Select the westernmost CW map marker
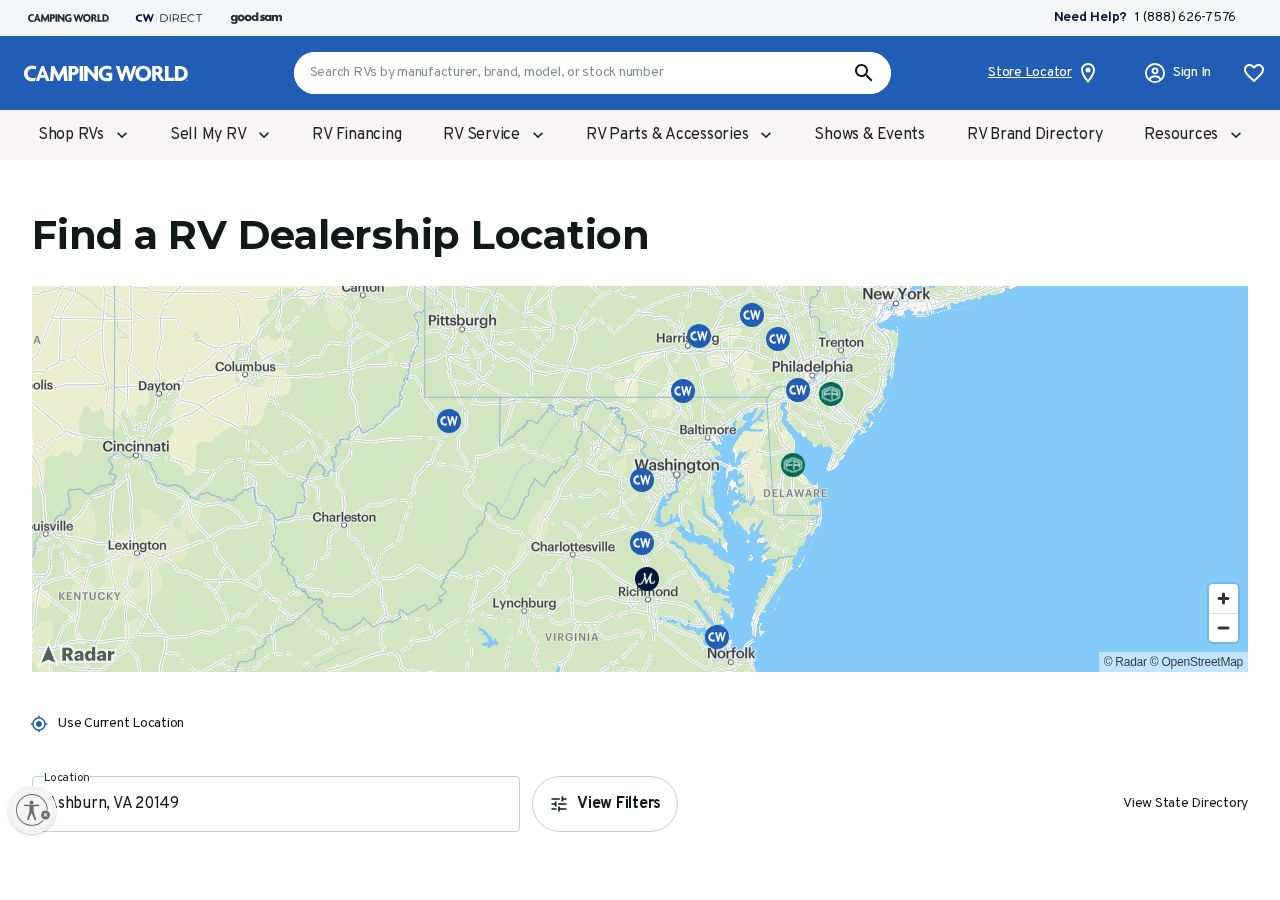 click(449, 421)
